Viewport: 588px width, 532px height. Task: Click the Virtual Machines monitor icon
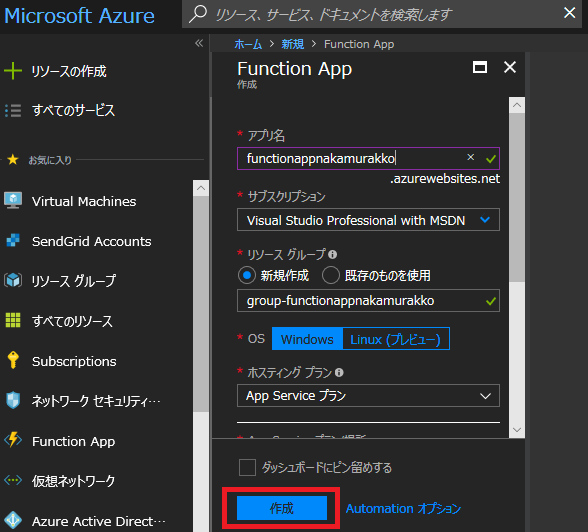coord(13,201)
